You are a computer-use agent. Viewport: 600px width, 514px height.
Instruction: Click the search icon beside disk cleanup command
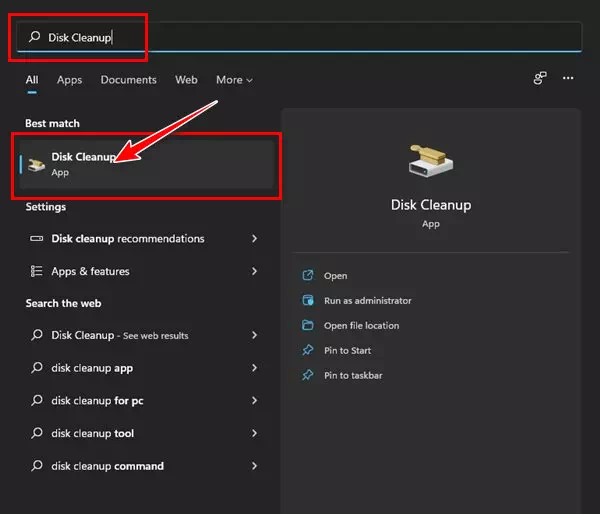click(x=37, y=466)
